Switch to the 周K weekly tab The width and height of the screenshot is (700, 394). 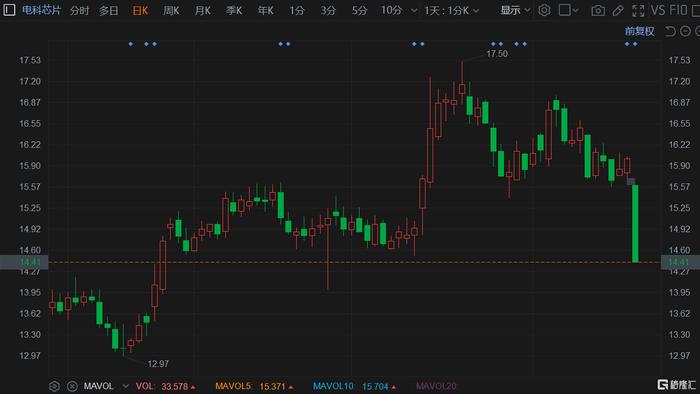(x=171, y=10)
